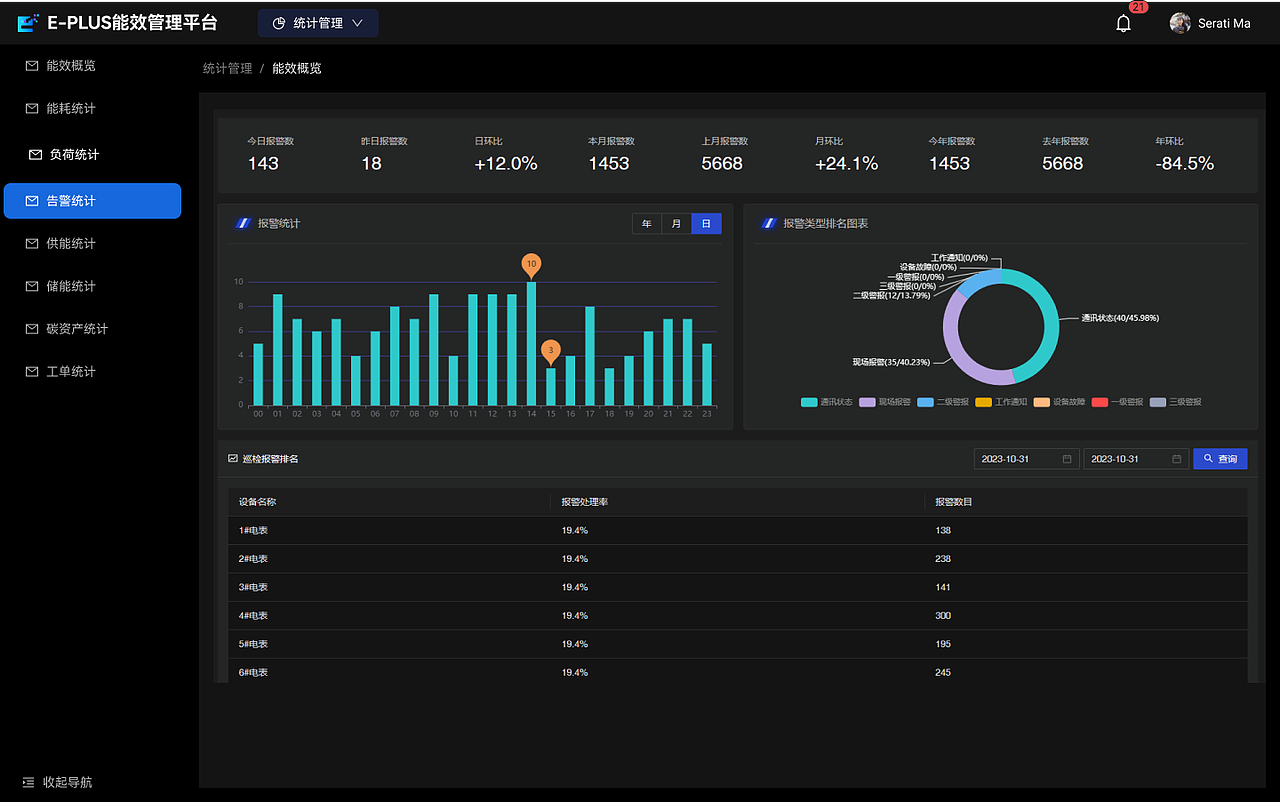Switch bar chart to 年 view
Screen dimensions: 1280x802
tap(647, 224)
